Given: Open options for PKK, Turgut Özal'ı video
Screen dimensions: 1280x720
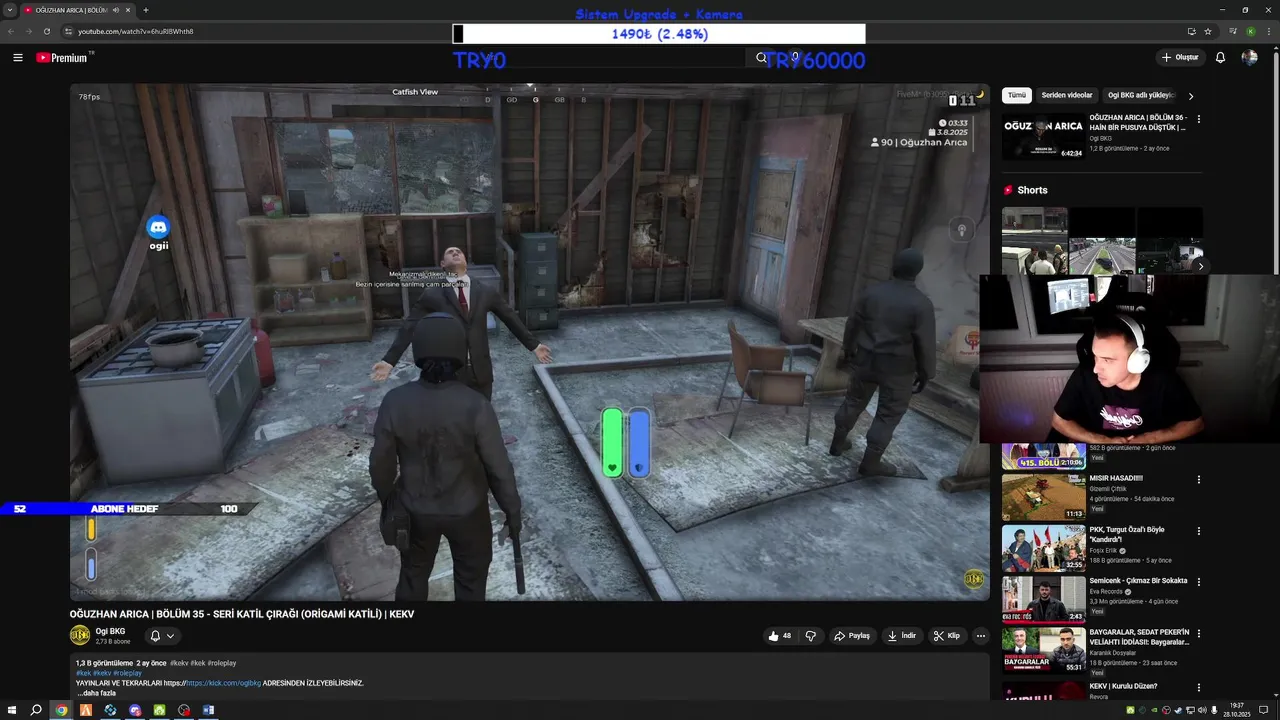Looking at the screenshot, I should click(x=1199, y=531).
